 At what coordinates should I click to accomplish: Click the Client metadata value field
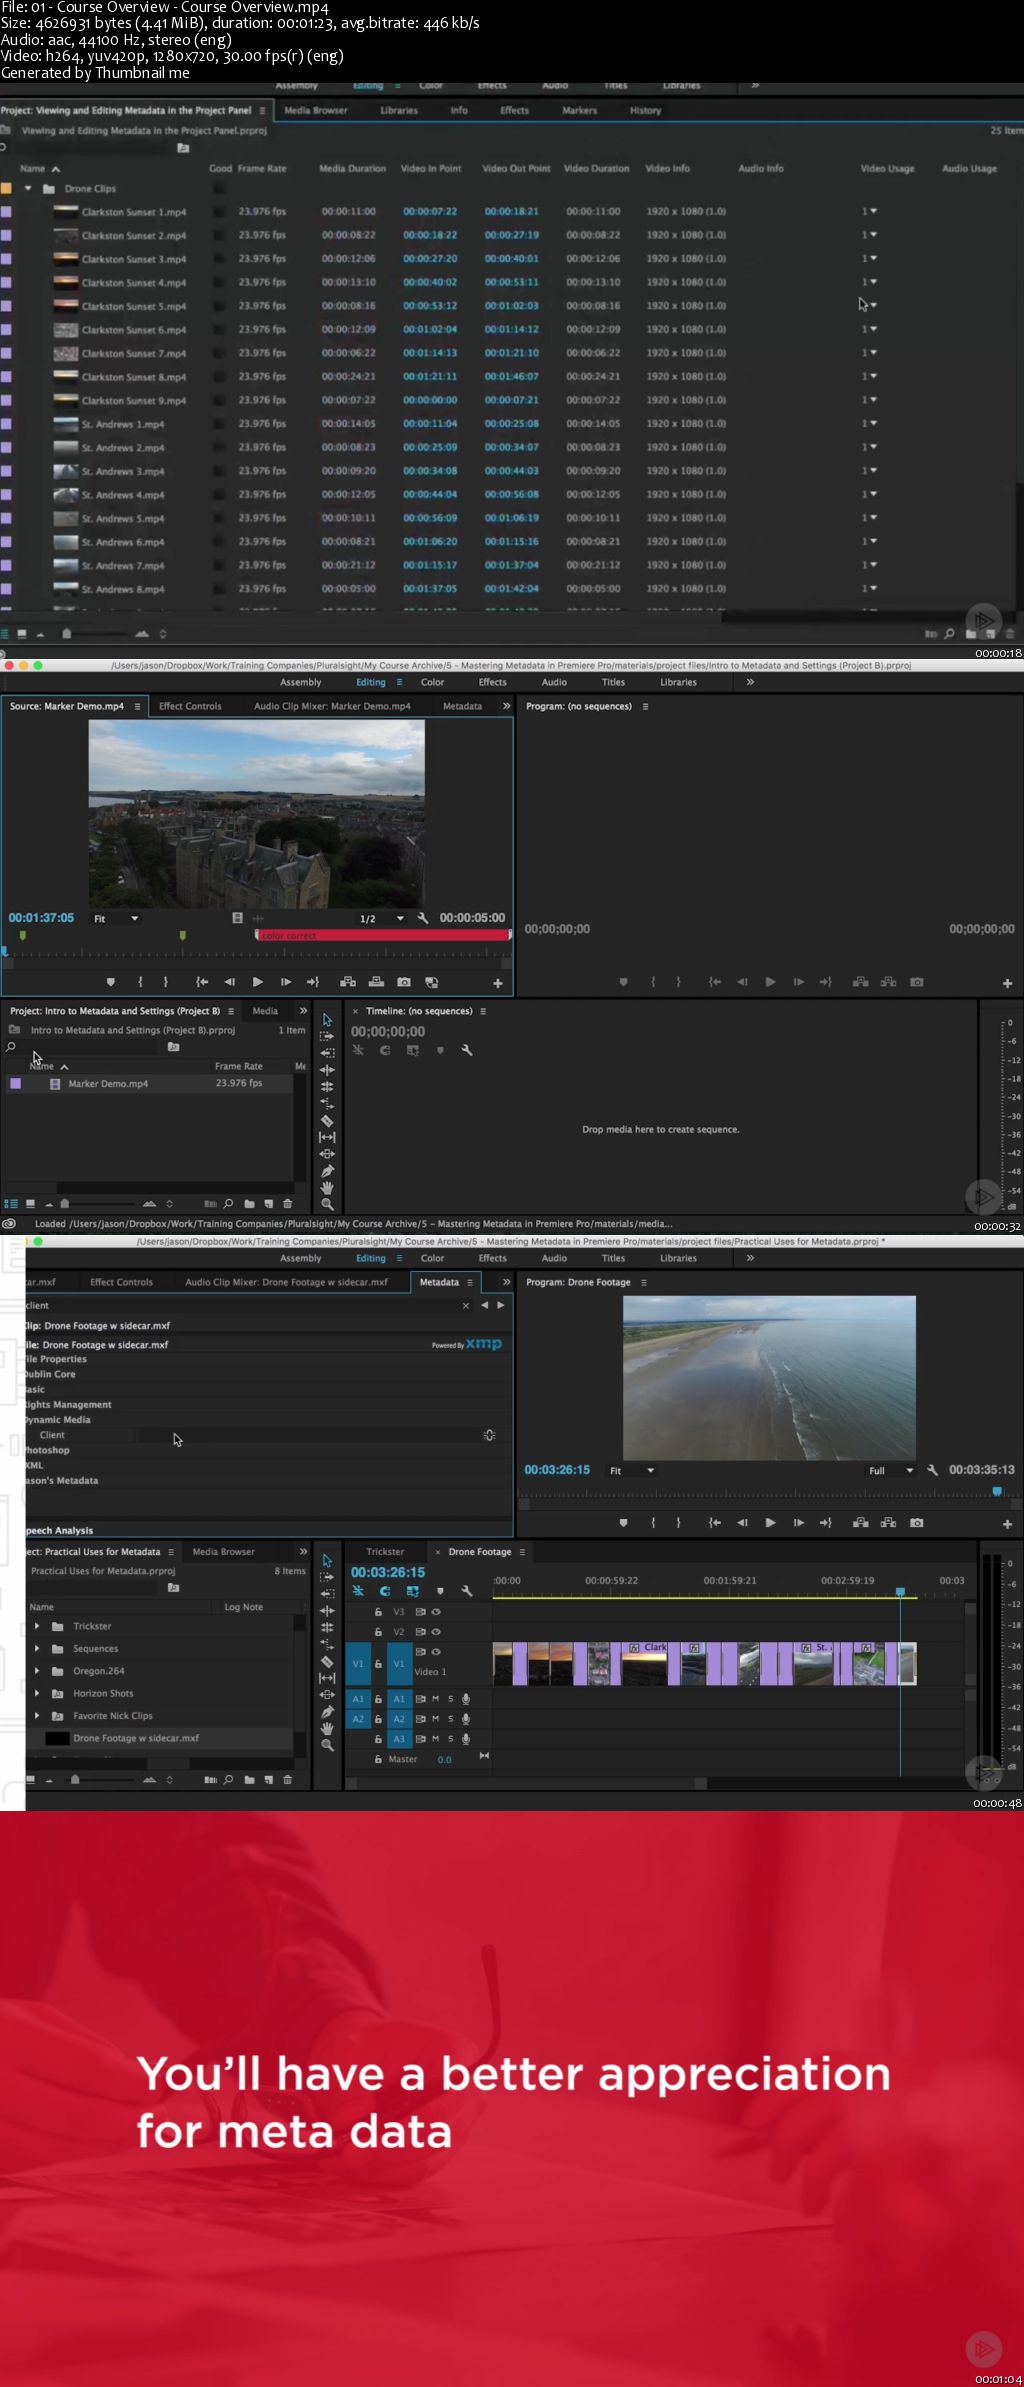click(308, 1435)
